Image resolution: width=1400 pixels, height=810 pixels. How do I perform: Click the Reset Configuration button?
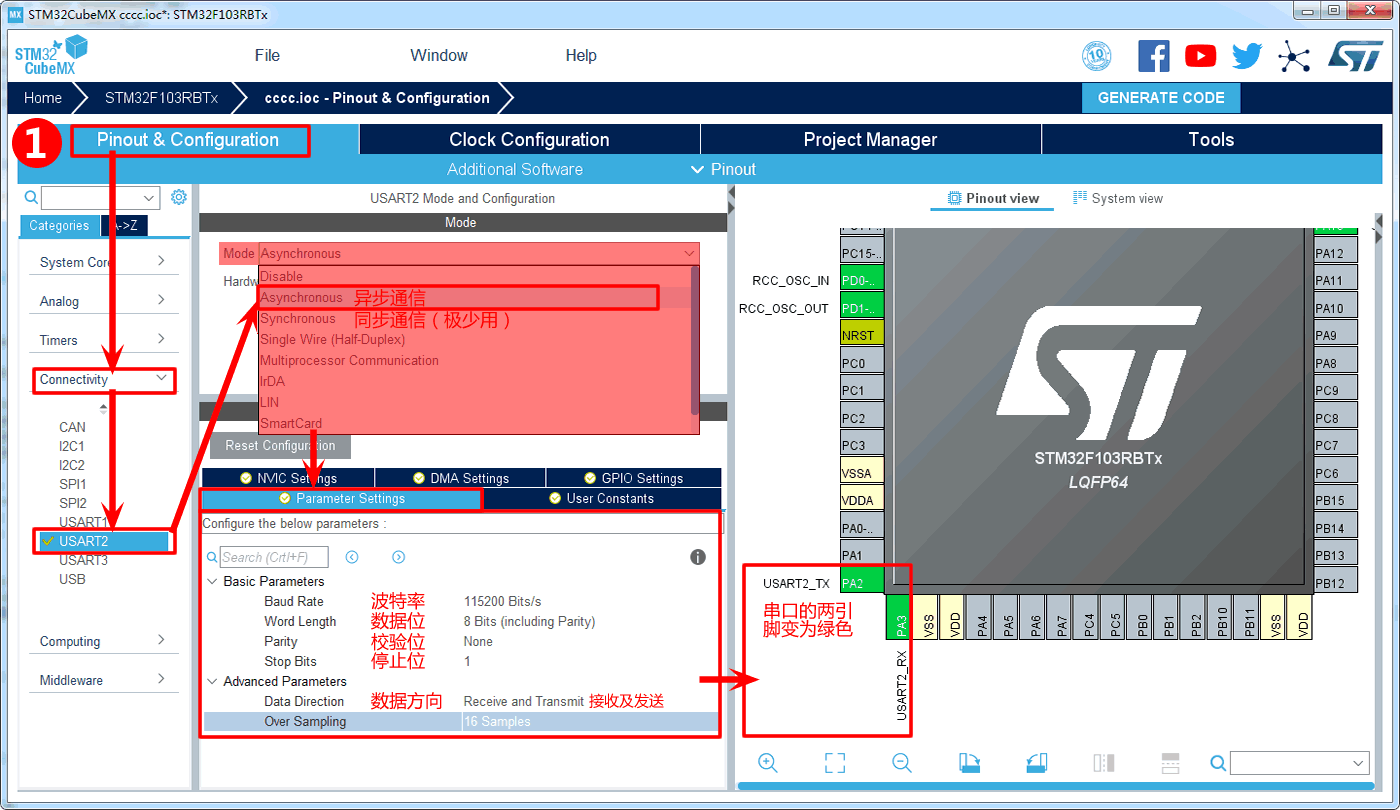click(280, 446)
